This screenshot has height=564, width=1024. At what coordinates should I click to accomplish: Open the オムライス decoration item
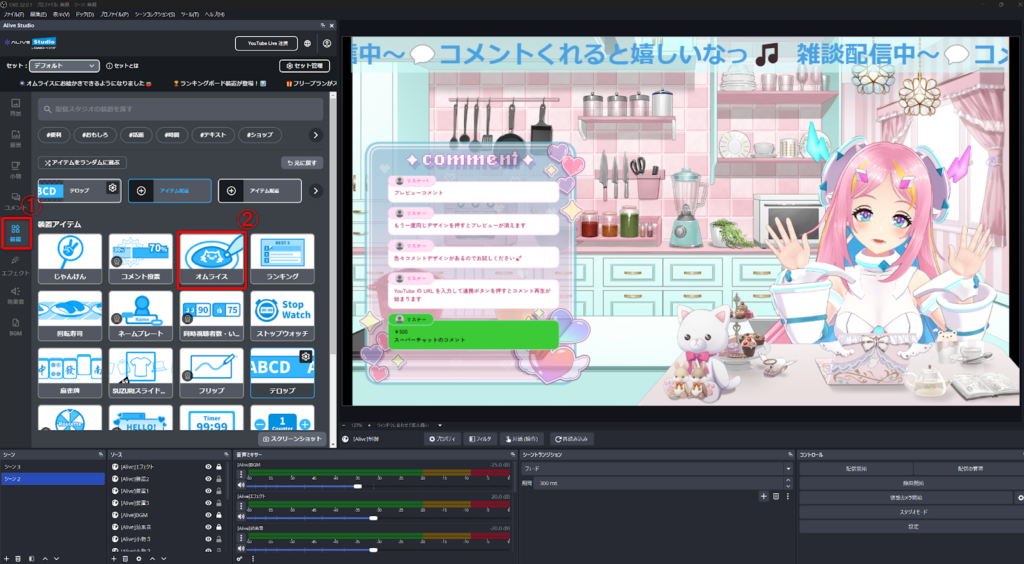tap(211, 261)
